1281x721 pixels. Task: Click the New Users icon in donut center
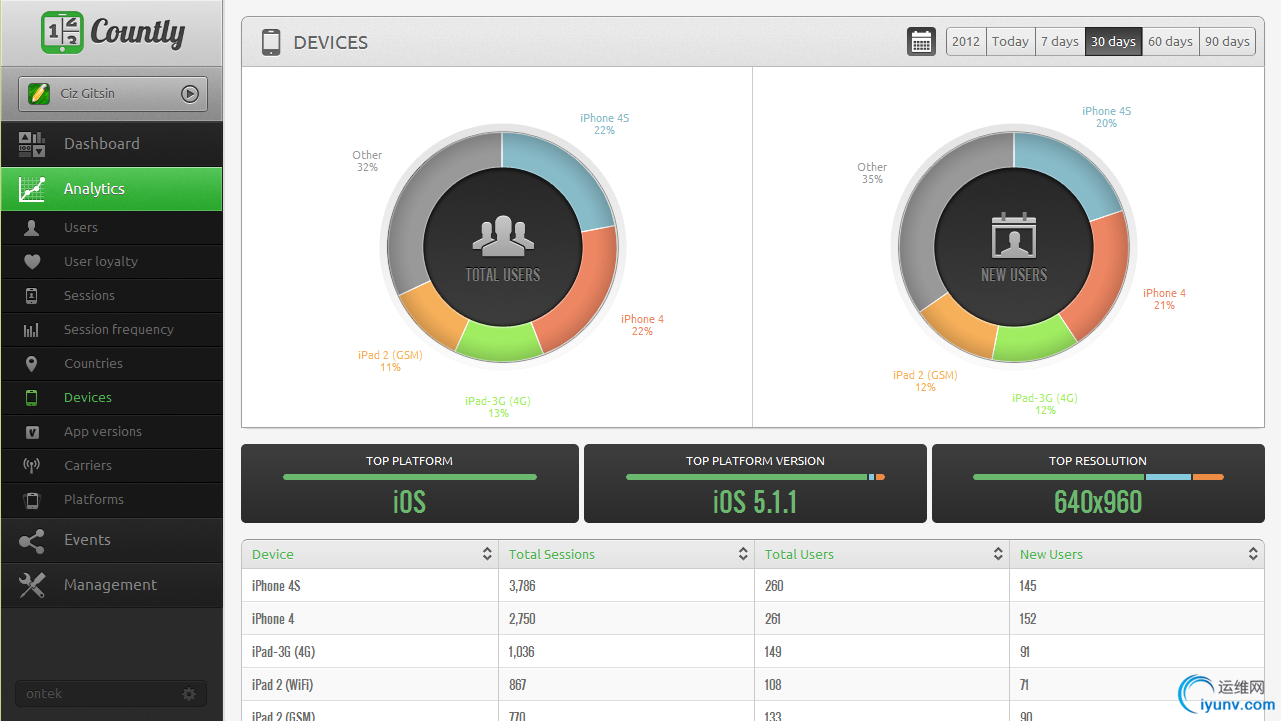point(1014,236)
